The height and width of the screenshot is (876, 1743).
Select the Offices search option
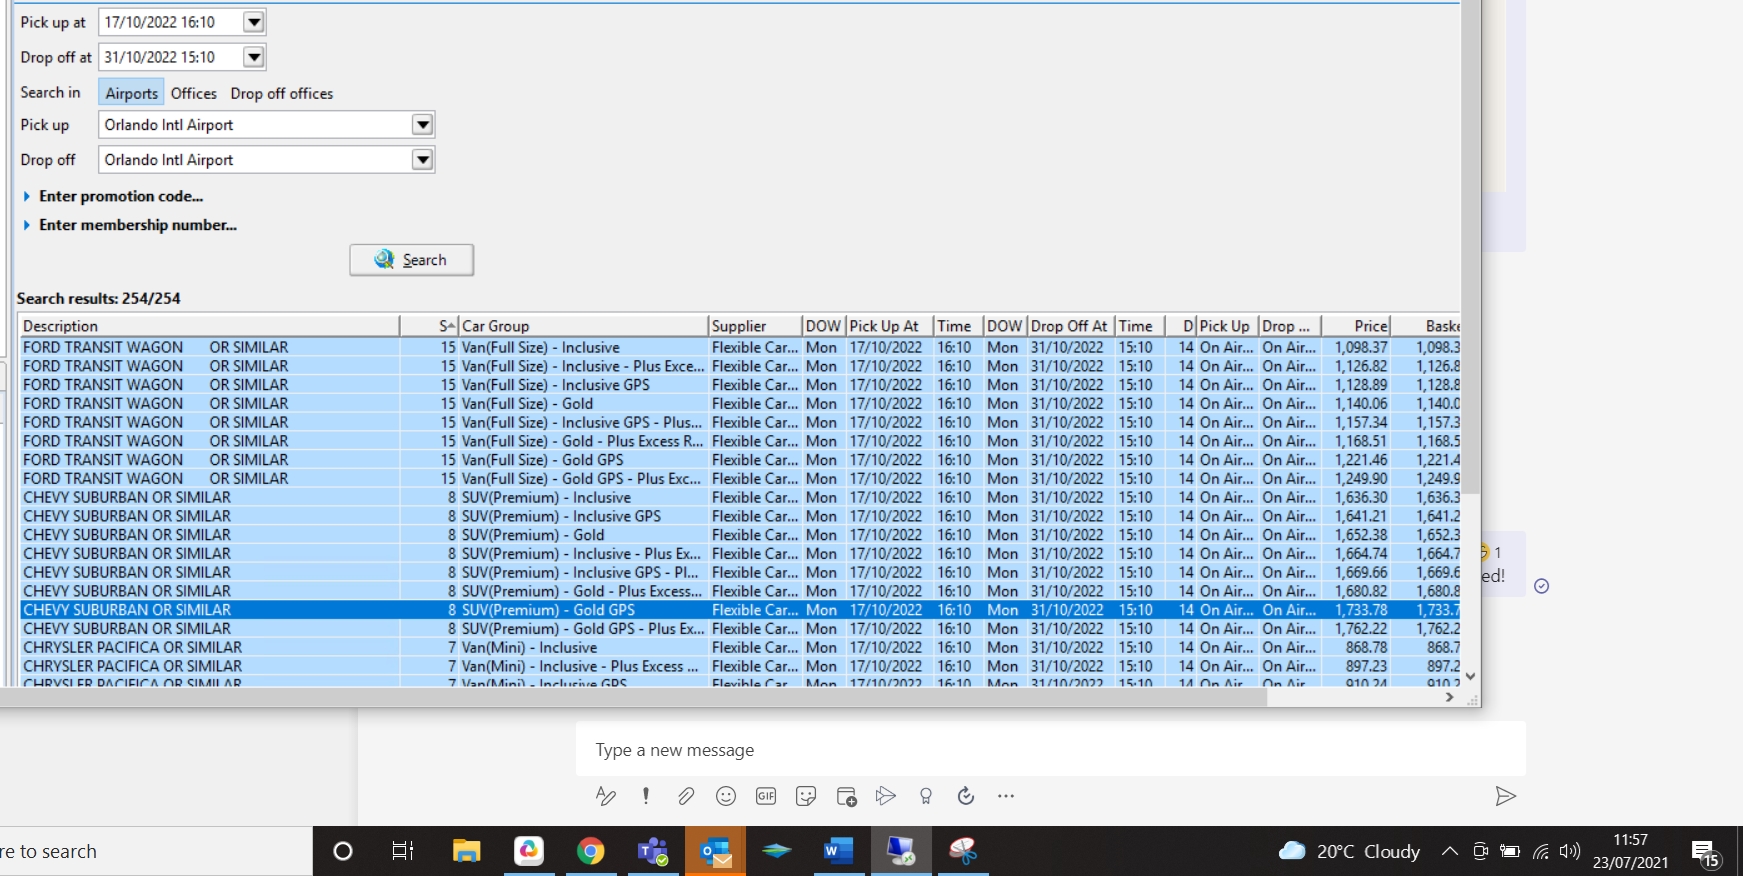click(x=193, y=93)
